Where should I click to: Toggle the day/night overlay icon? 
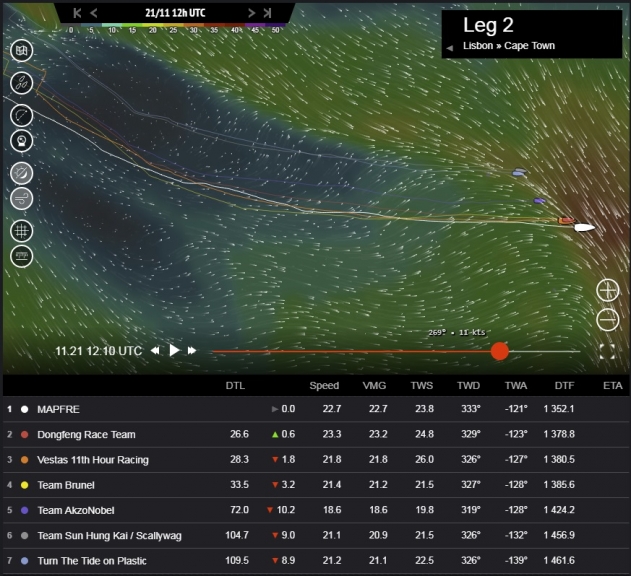21,173
